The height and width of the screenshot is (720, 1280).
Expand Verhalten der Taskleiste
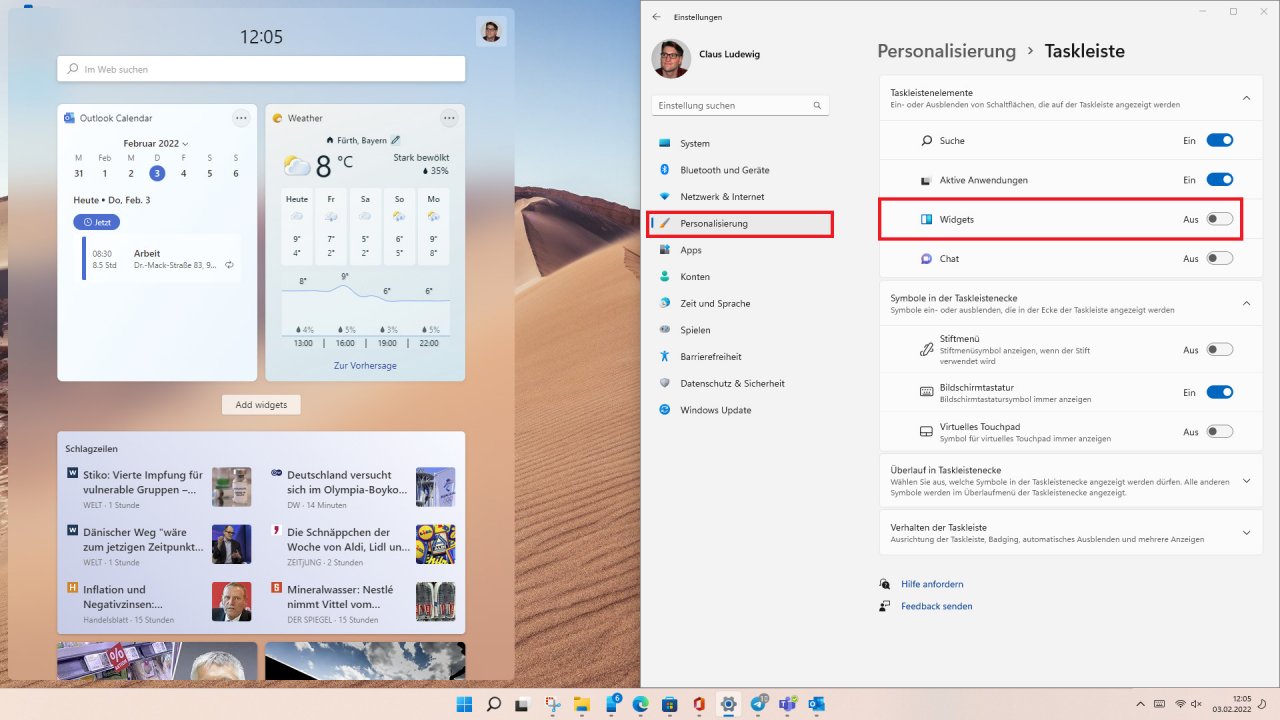[x=1246, y=533]
